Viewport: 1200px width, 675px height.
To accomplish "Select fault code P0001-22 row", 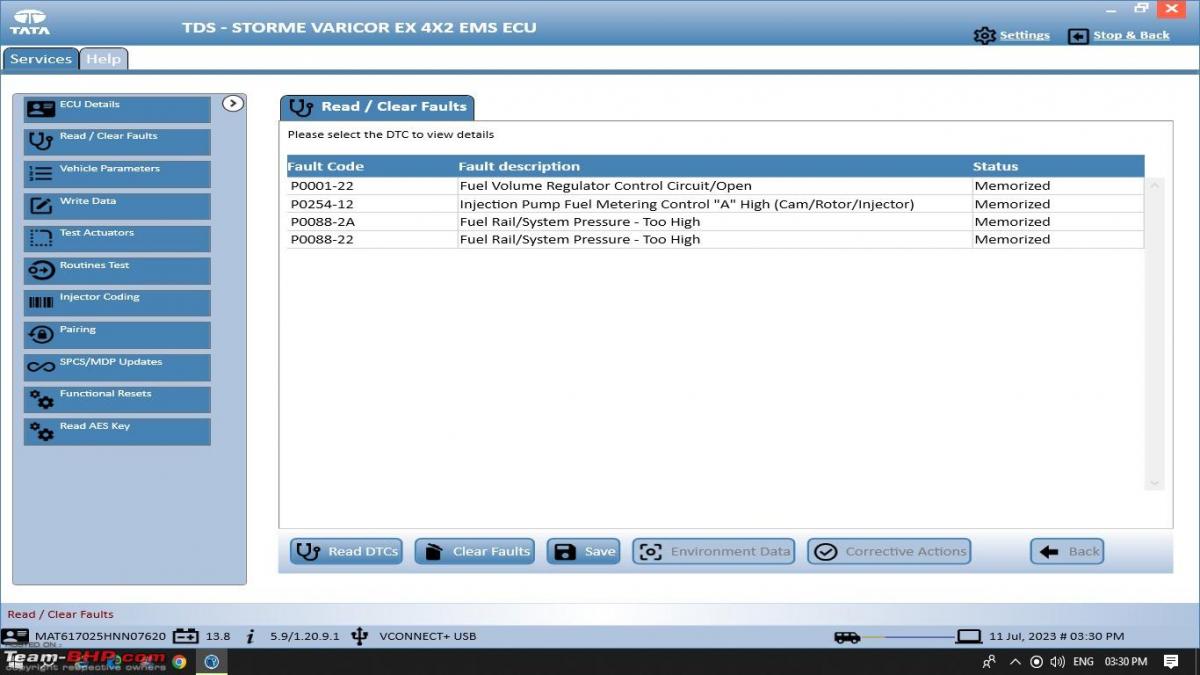I will click(715, 186).
